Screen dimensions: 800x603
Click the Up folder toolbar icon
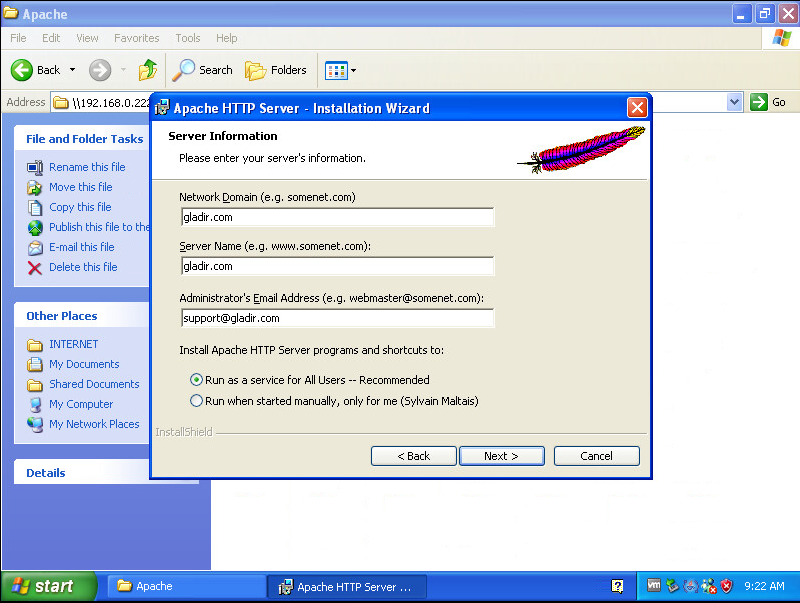pyautogui.click(x=148, y=70)
